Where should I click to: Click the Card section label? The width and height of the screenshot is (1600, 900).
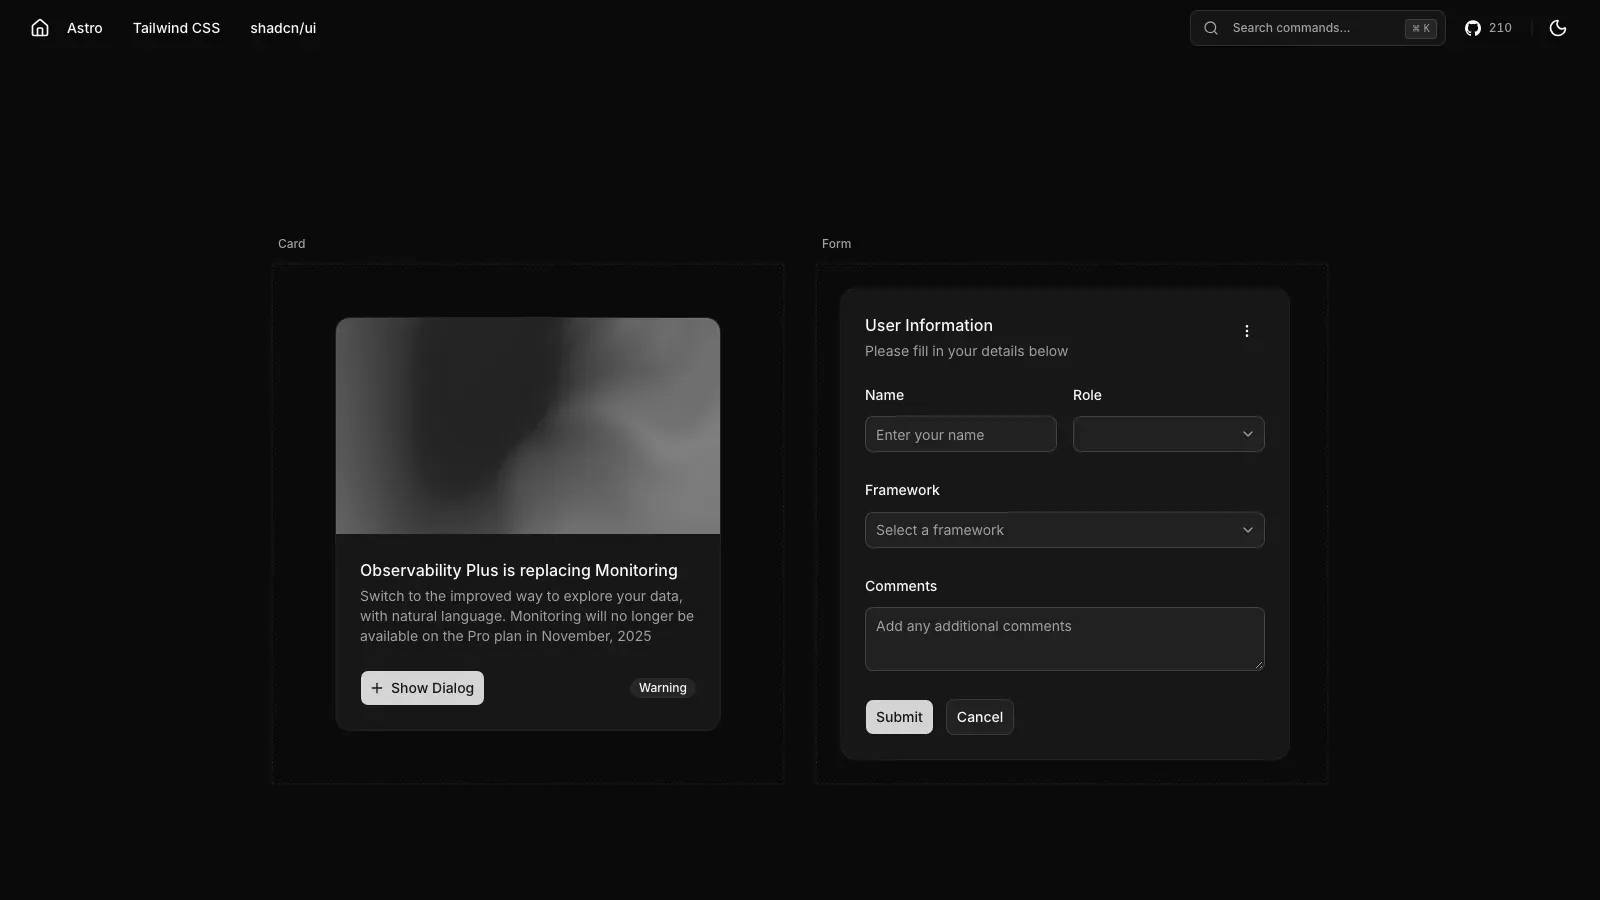point(292,244)
